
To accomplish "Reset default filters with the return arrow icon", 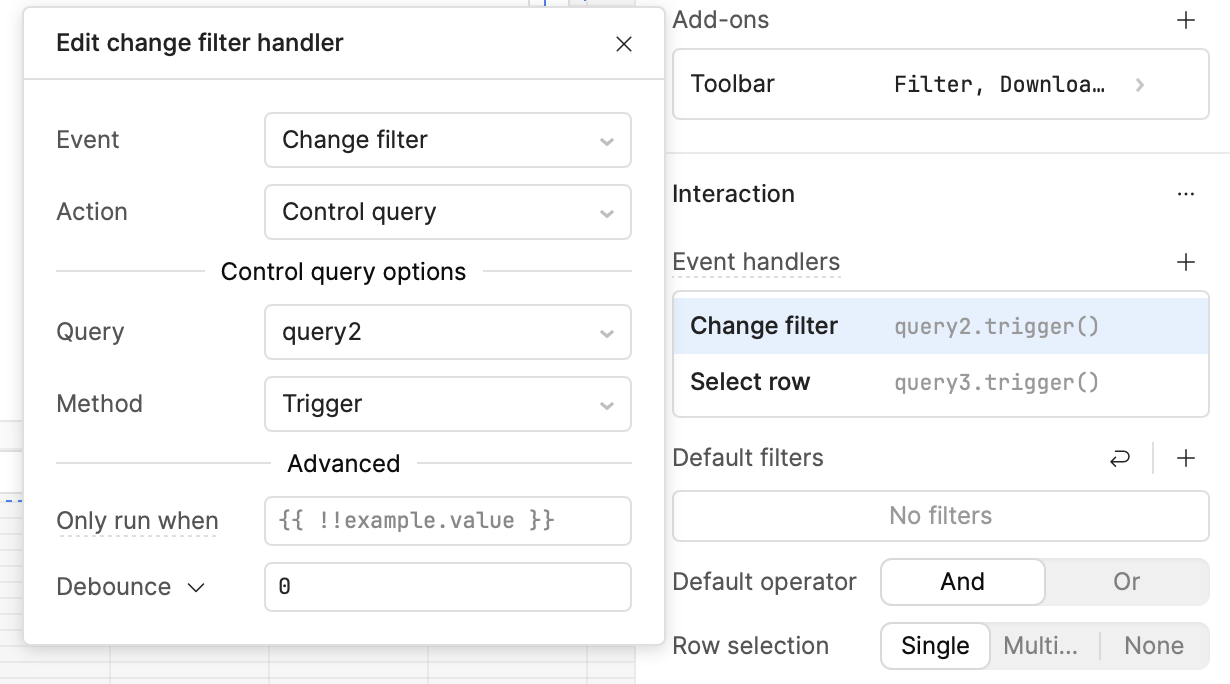I will pos(1120,458).
